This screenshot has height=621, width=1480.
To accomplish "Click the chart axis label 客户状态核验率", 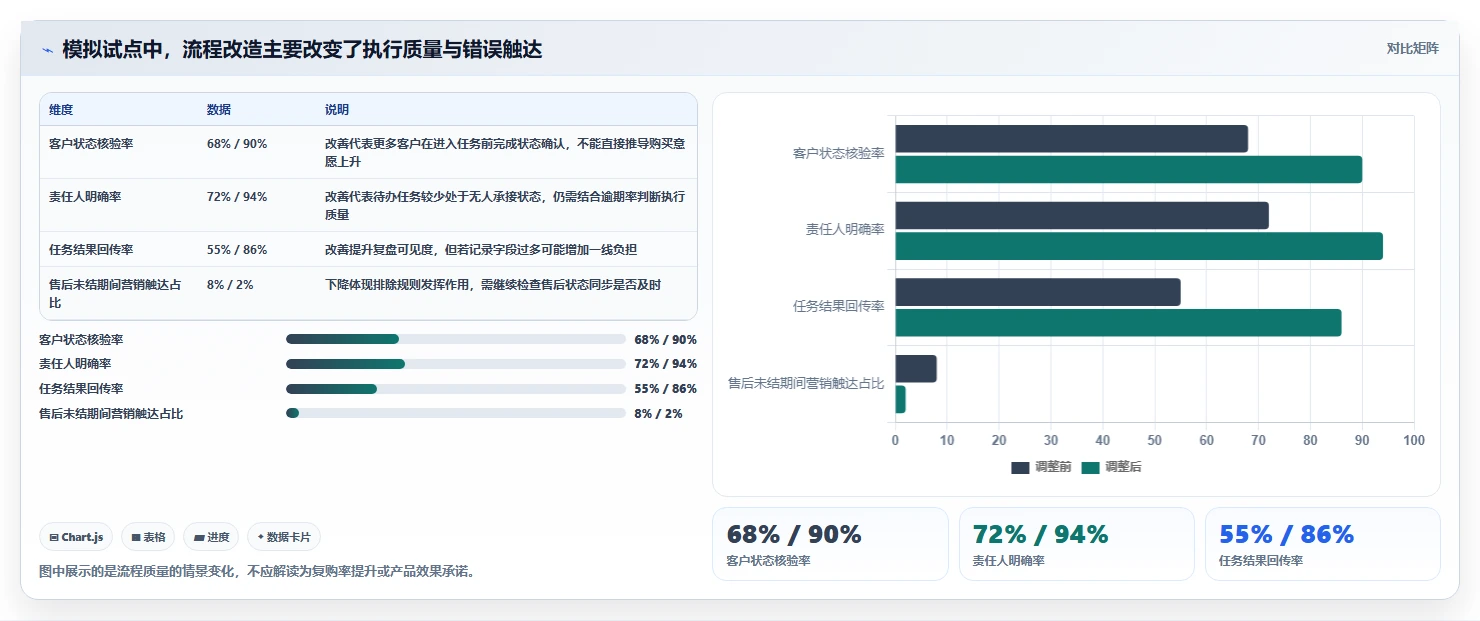I will pos(838,153).
